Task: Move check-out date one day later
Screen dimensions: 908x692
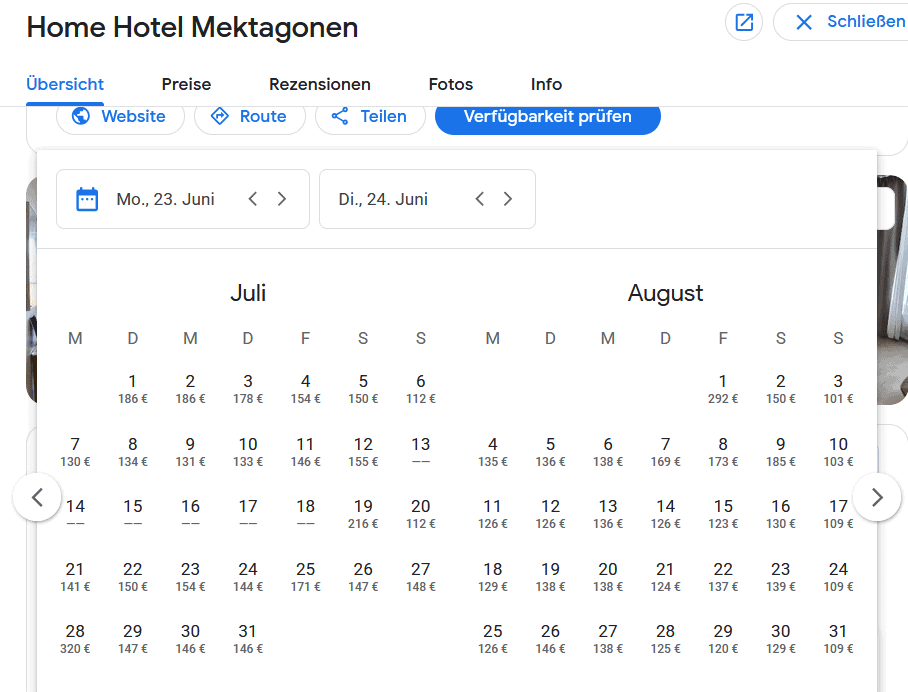Action: pos(508,199)
